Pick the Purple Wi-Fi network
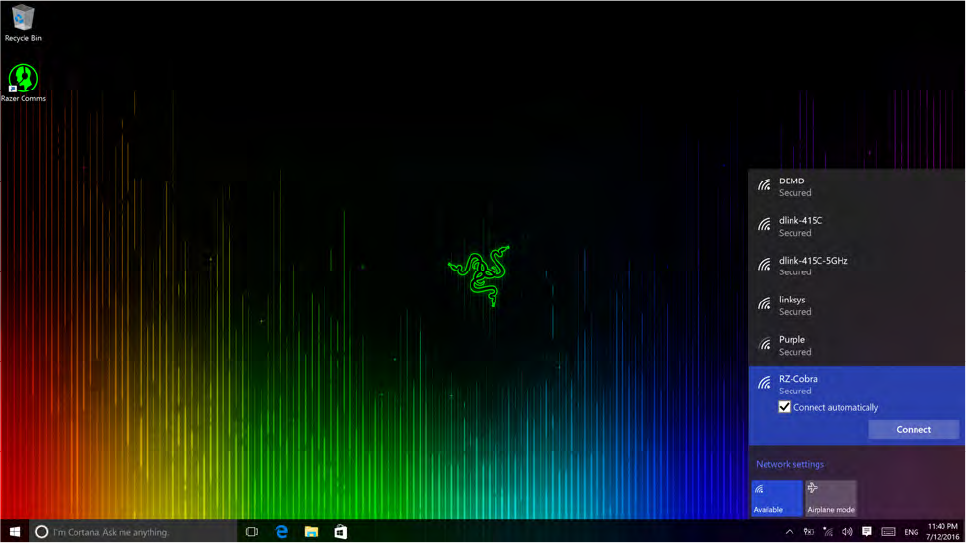 [x=856, y=345]
